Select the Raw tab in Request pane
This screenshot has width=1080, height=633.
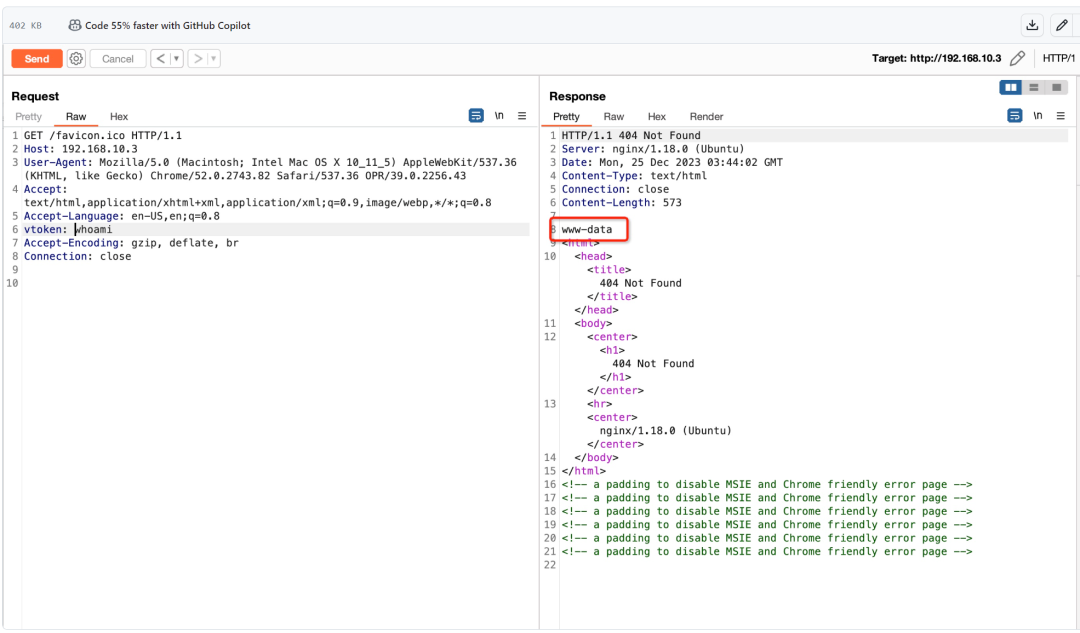tap(76, 116)
